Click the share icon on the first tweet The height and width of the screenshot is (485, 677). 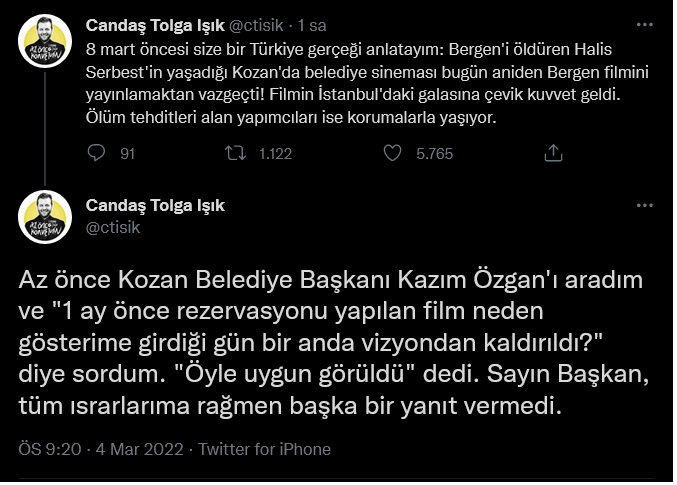coord(552,154)
